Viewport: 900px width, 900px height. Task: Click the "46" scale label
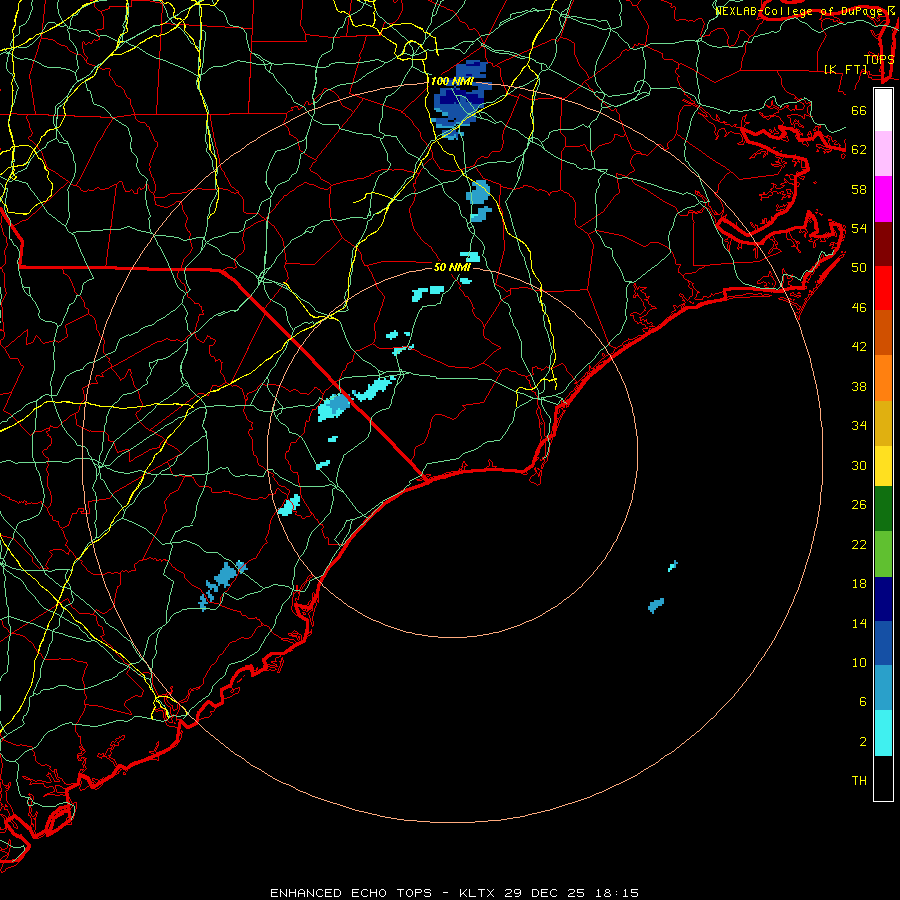tap(859, 308)
